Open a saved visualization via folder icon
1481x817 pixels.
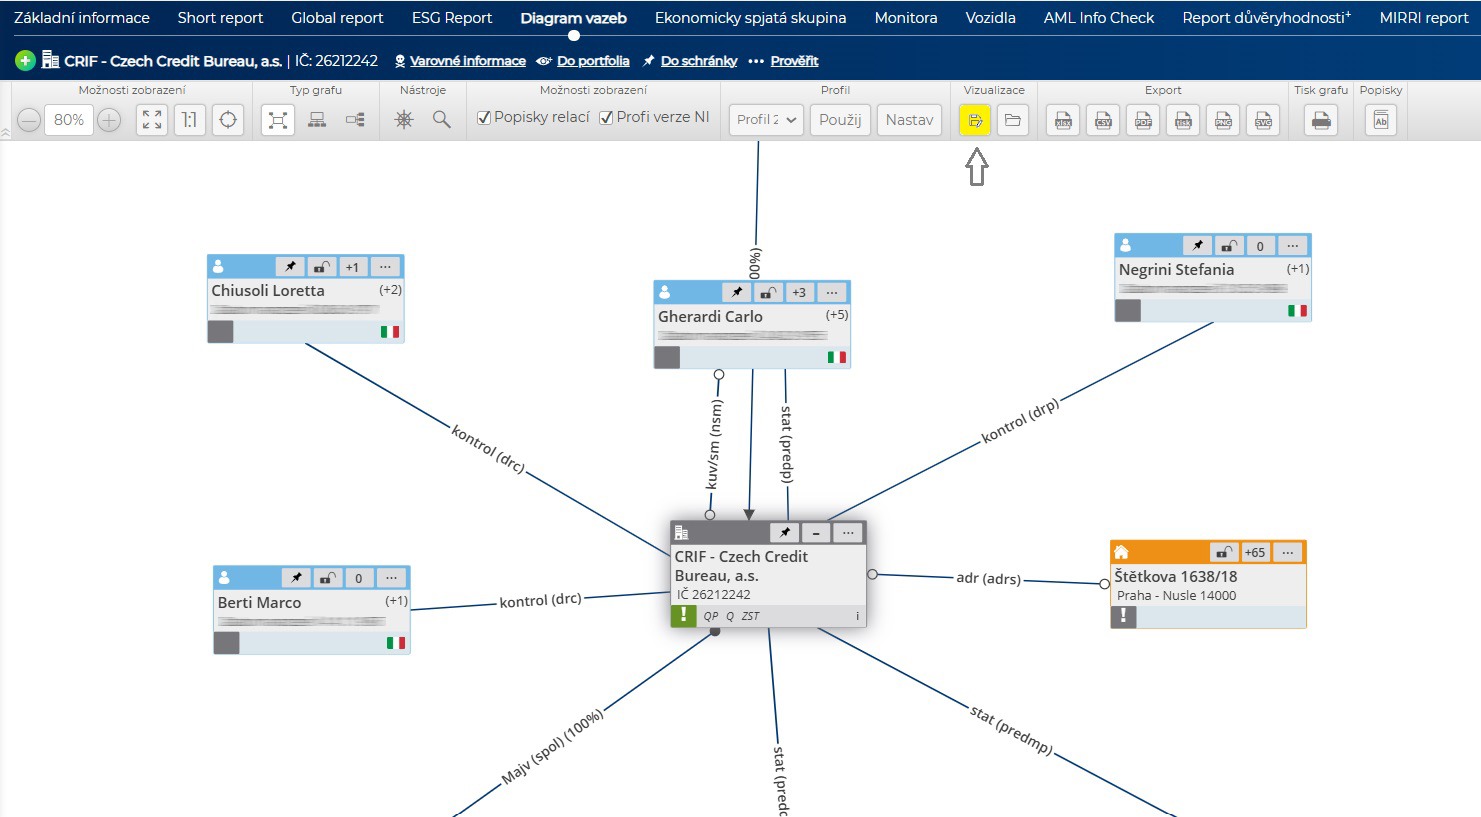1012,120
